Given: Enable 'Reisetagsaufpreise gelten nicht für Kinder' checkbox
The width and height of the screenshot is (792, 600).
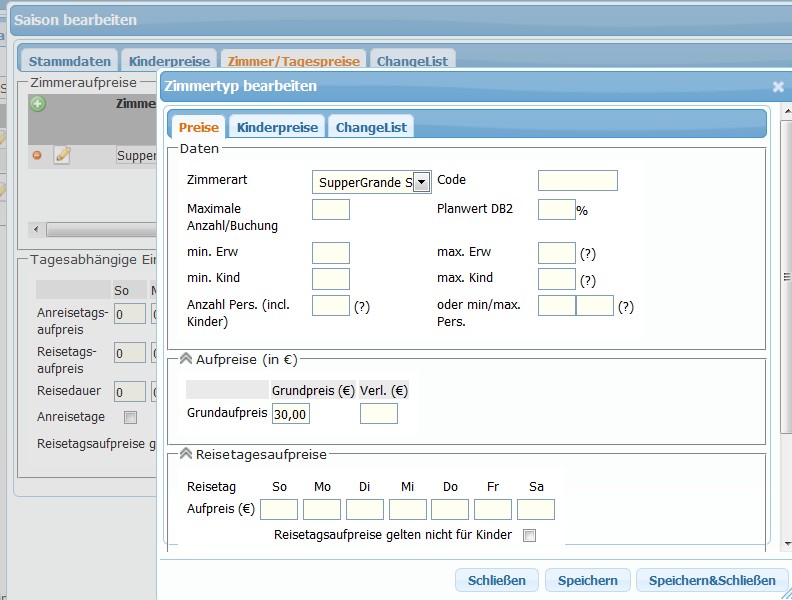Looking at the screenshot, I should click(x=530, y=536).
